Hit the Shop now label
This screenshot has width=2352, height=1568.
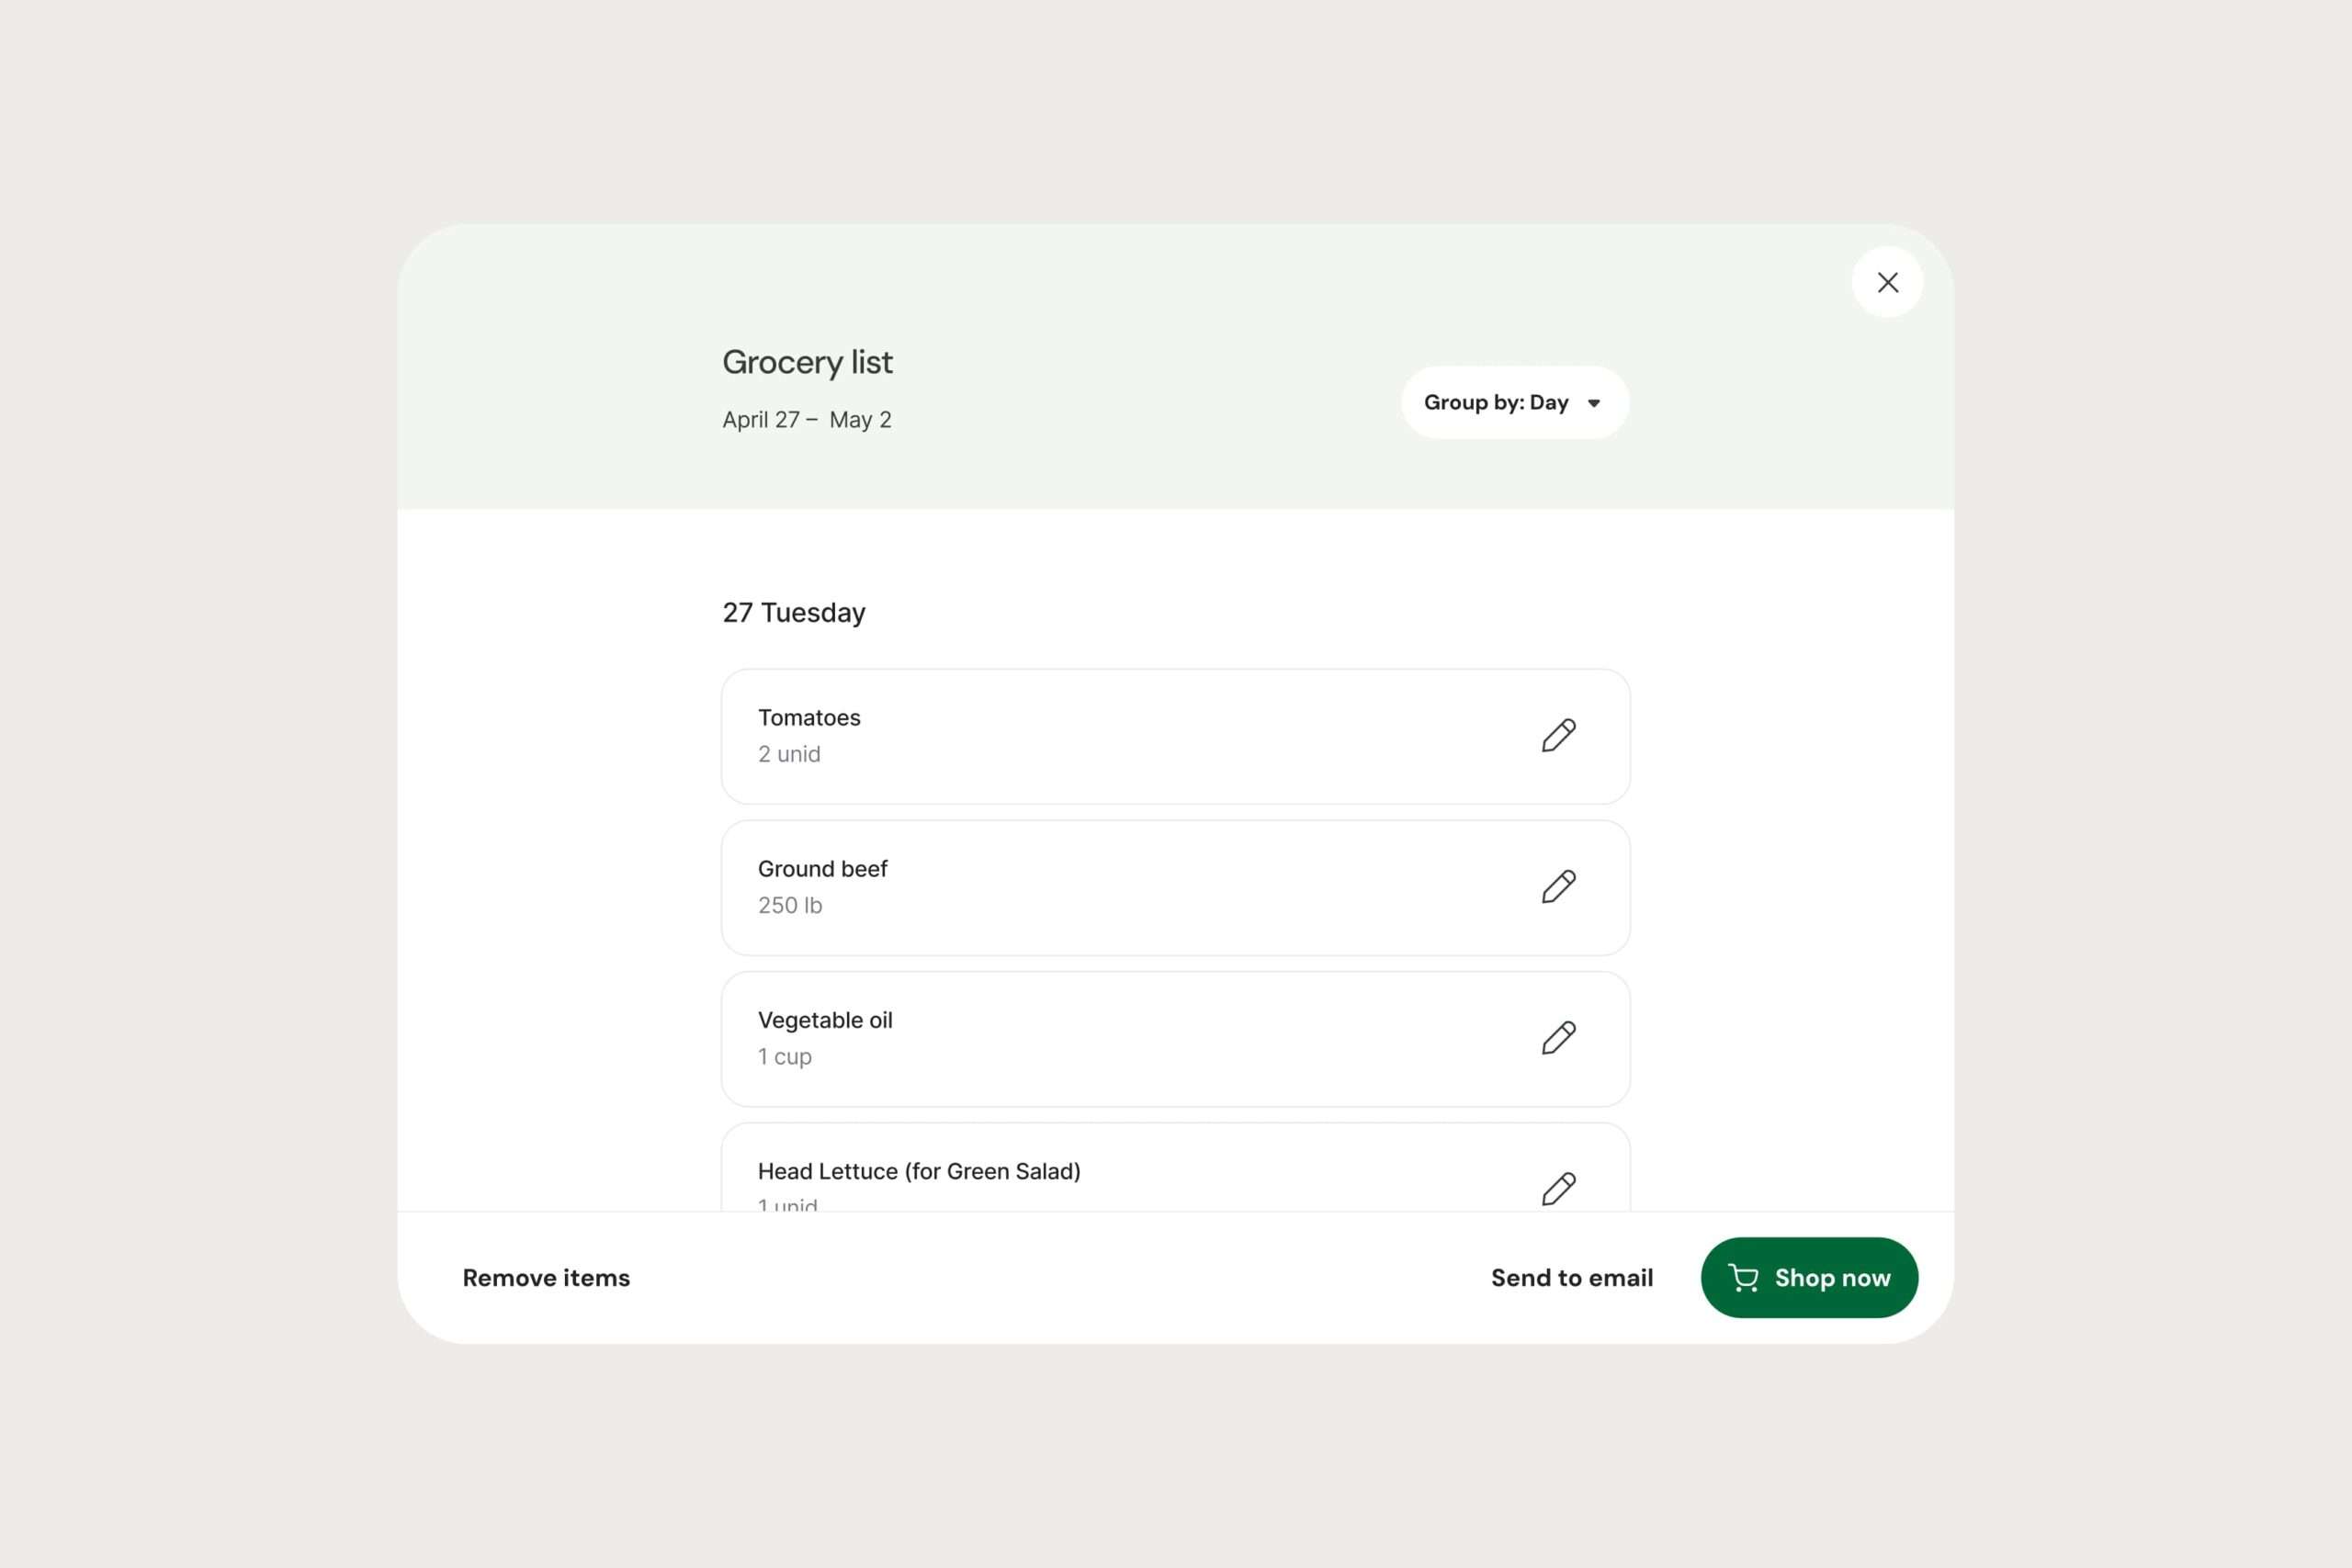1832,1278
